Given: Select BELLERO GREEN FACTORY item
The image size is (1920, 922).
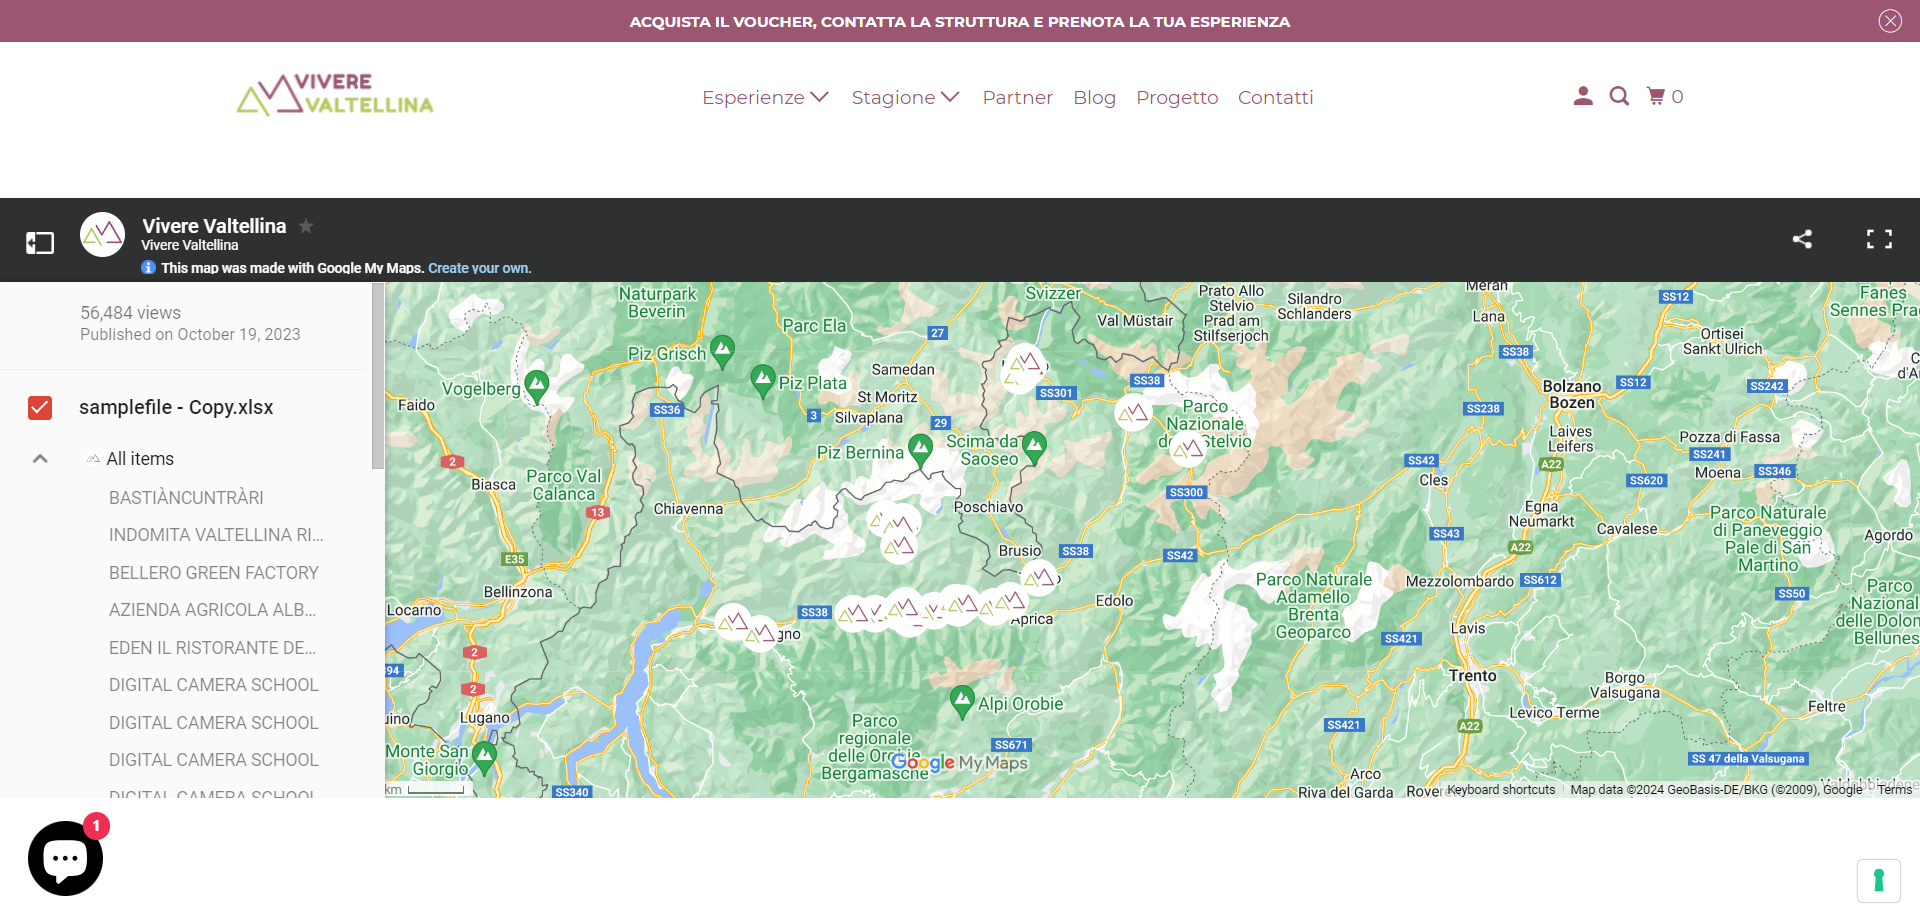Looking at the screenshot, I should pos(214,573).
